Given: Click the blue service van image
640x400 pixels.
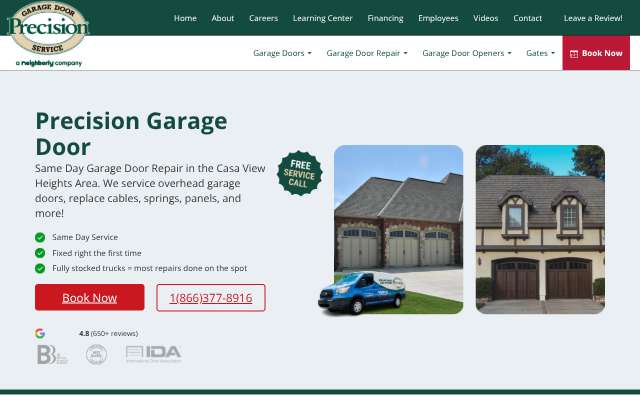Looking at the screenshot, I should (362, 293).
